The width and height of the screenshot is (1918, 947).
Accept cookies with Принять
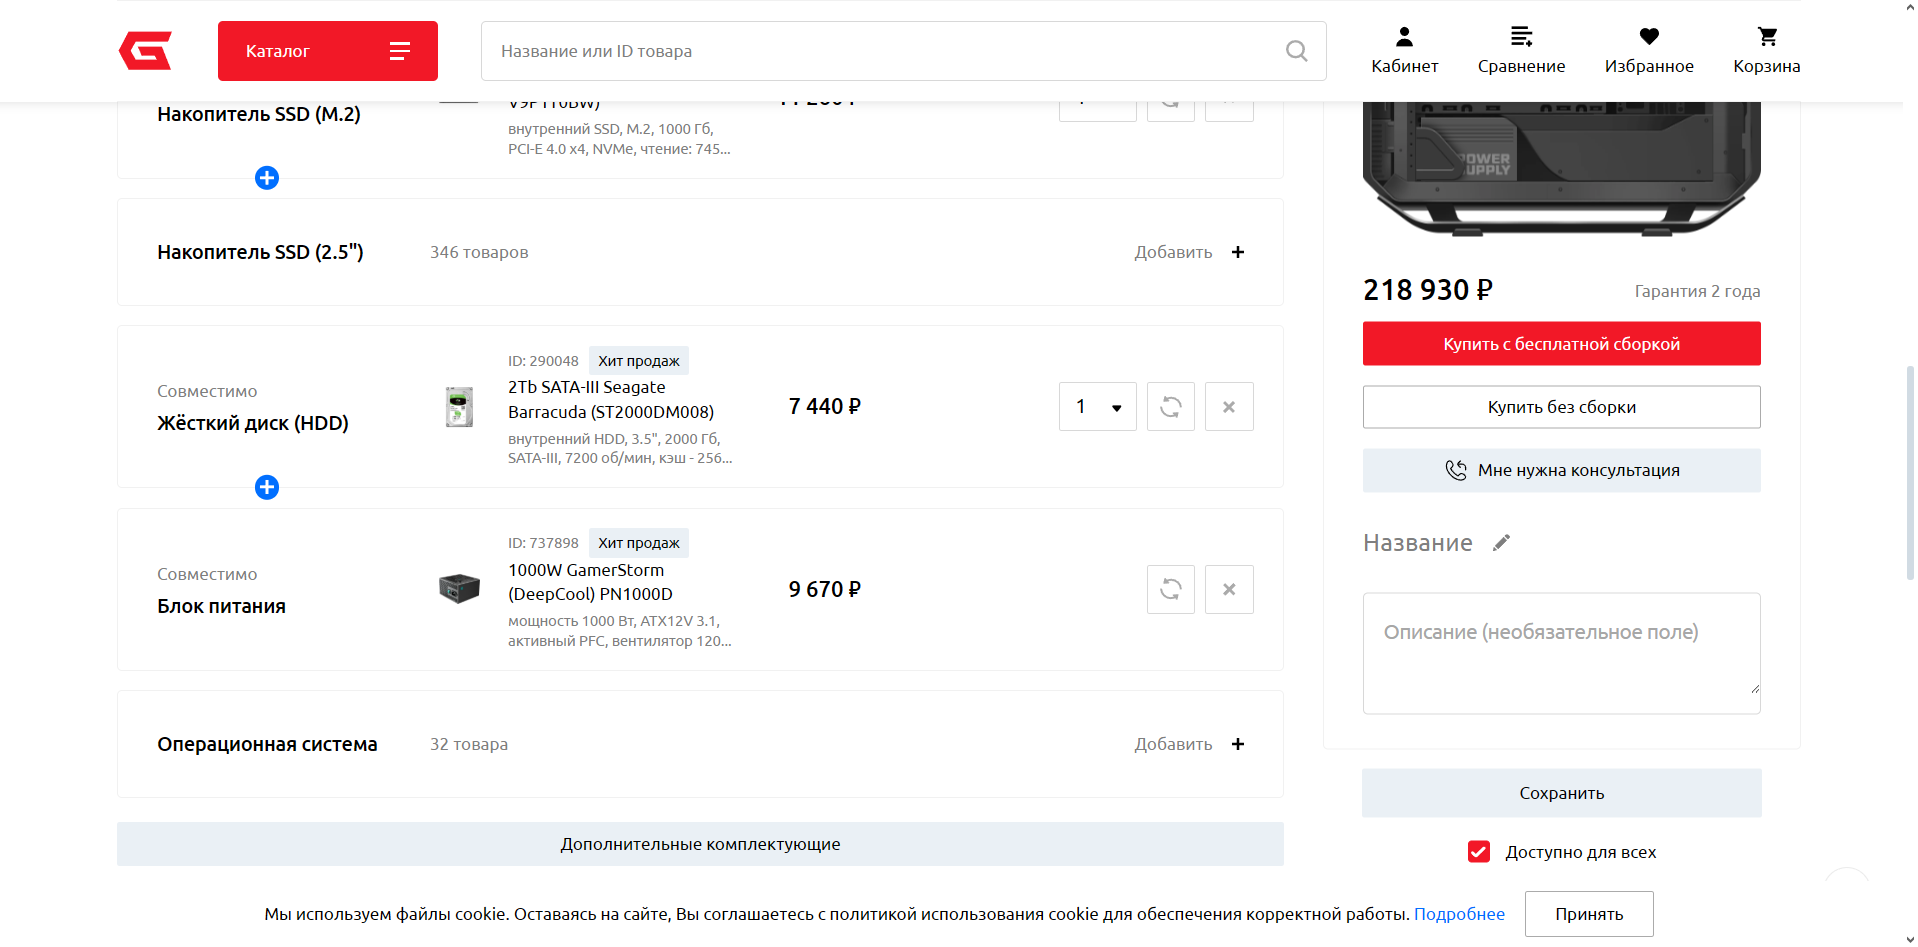[x=1589, y=914]
